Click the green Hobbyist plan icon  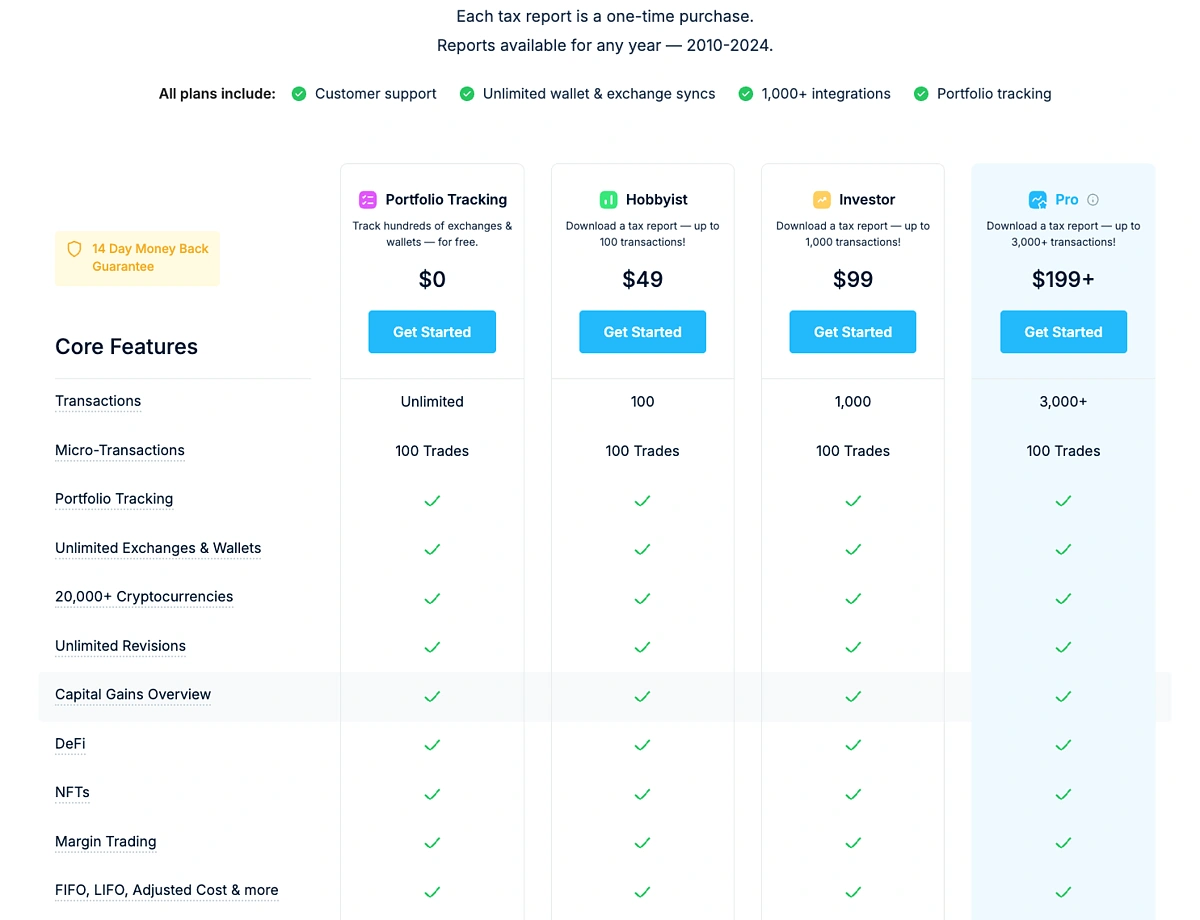tap(608, 199)
